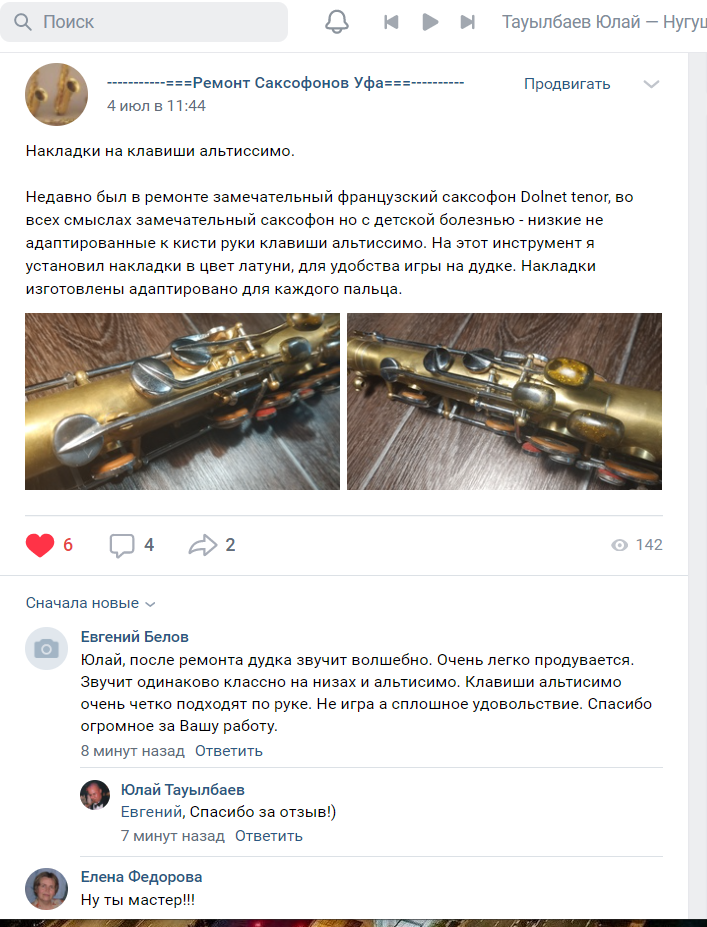
Task: Skip to next track in player
Action: click(468, 22)
